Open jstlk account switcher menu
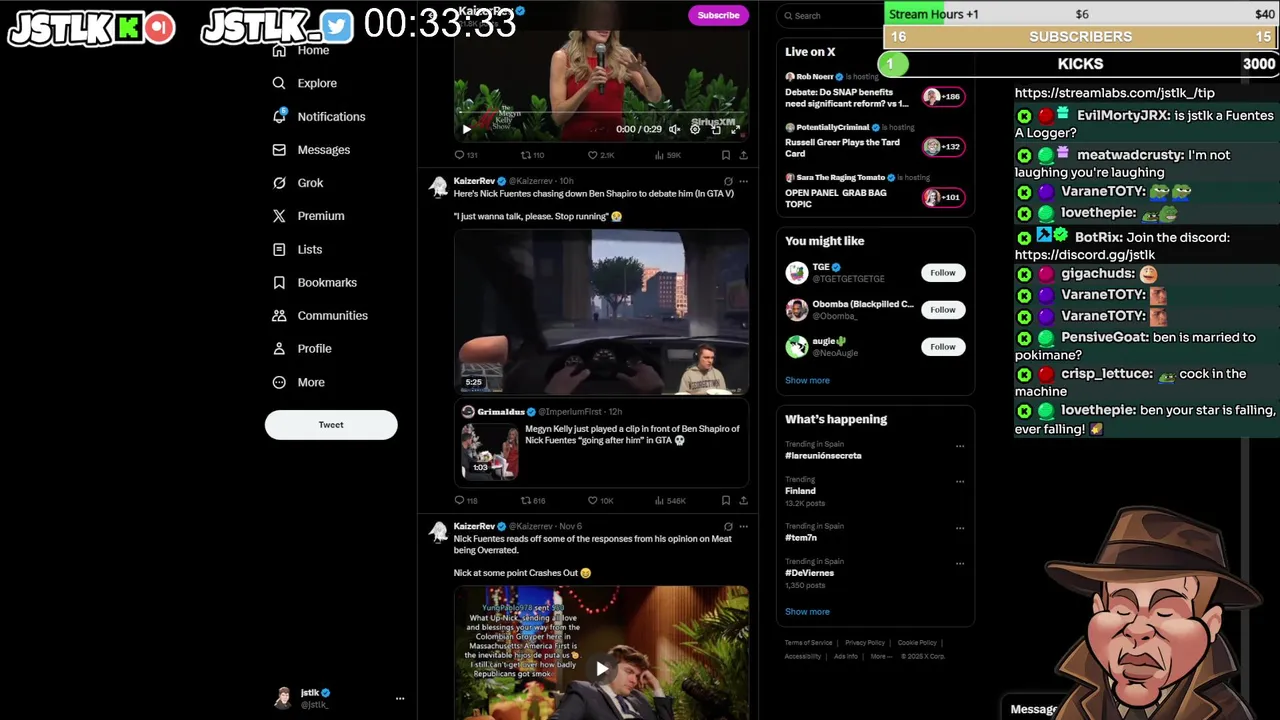1280x720 pixels. coord(399,698)
